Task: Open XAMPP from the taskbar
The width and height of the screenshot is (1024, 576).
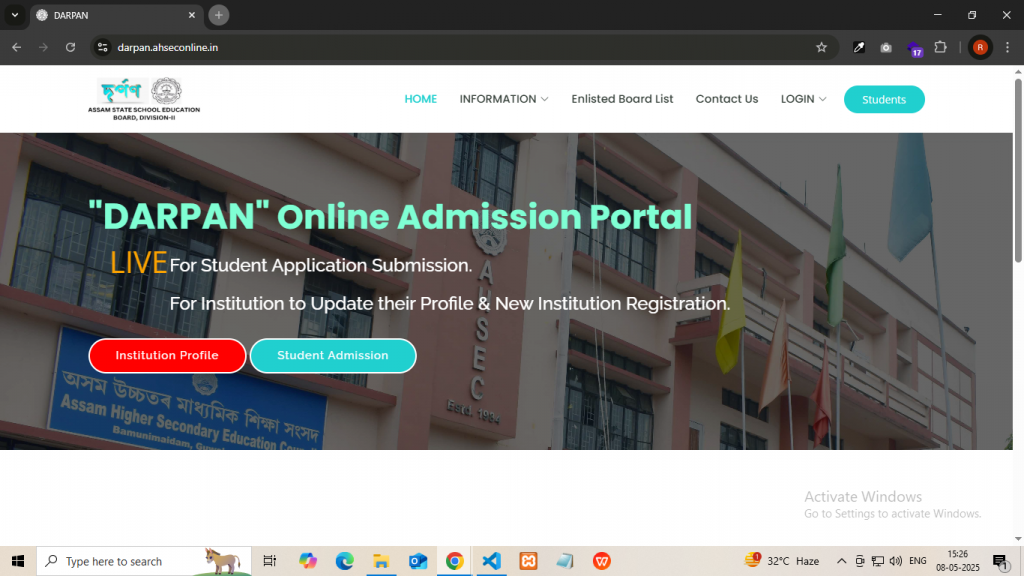Action: click(528, 561)
